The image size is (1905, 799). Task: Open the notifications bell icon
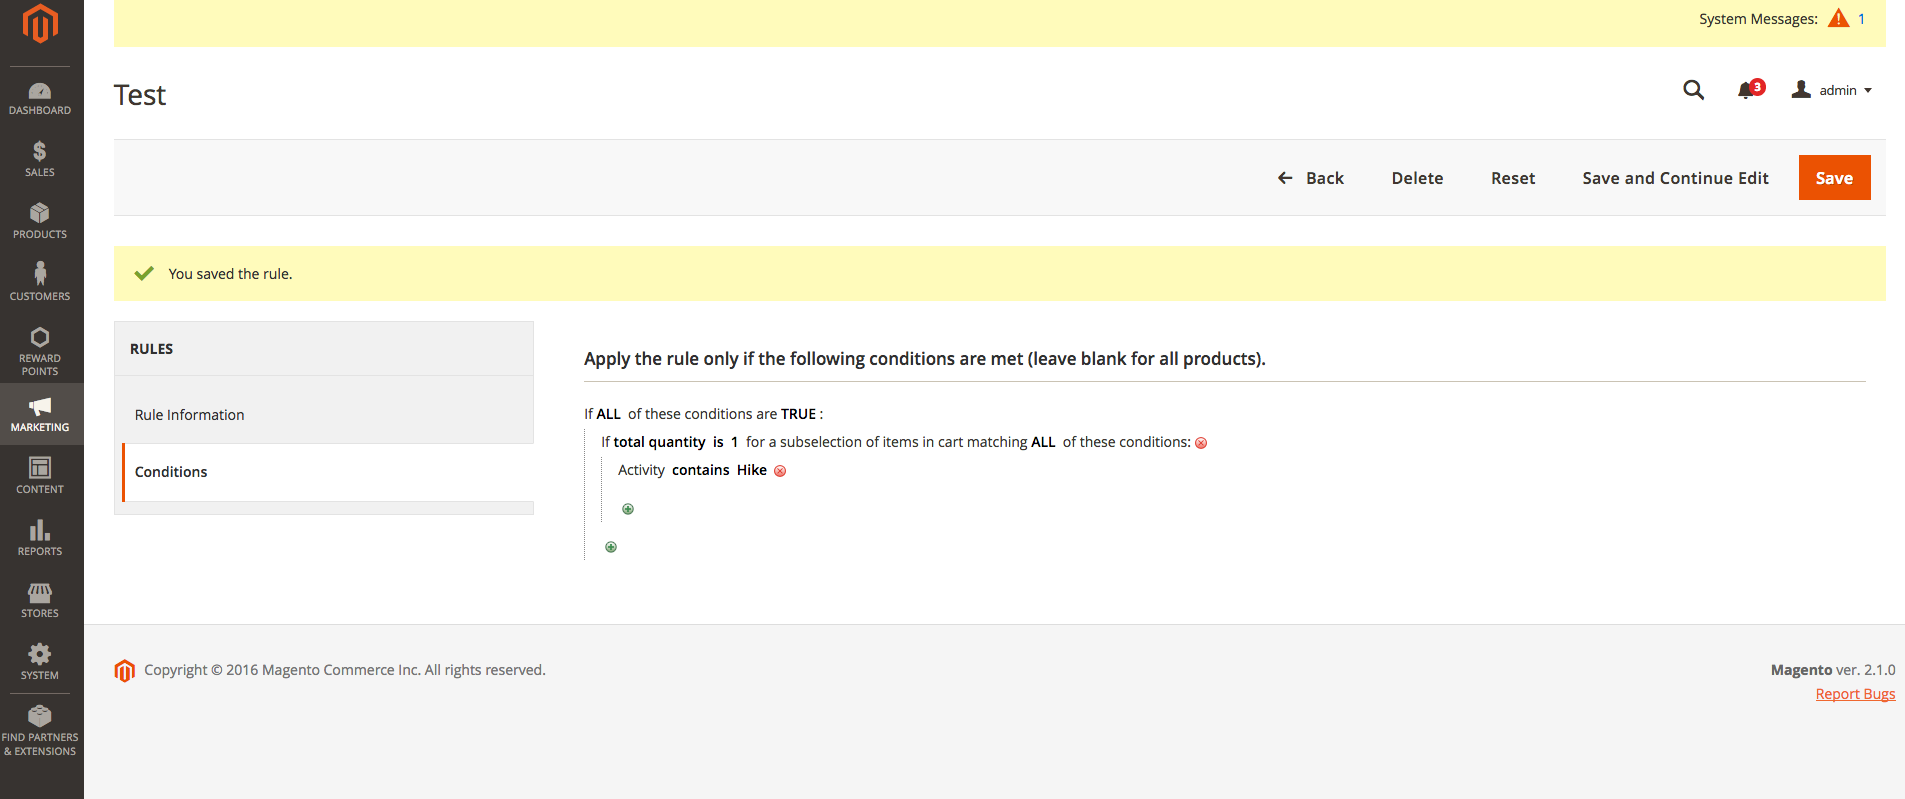[x=1748, y=90]
